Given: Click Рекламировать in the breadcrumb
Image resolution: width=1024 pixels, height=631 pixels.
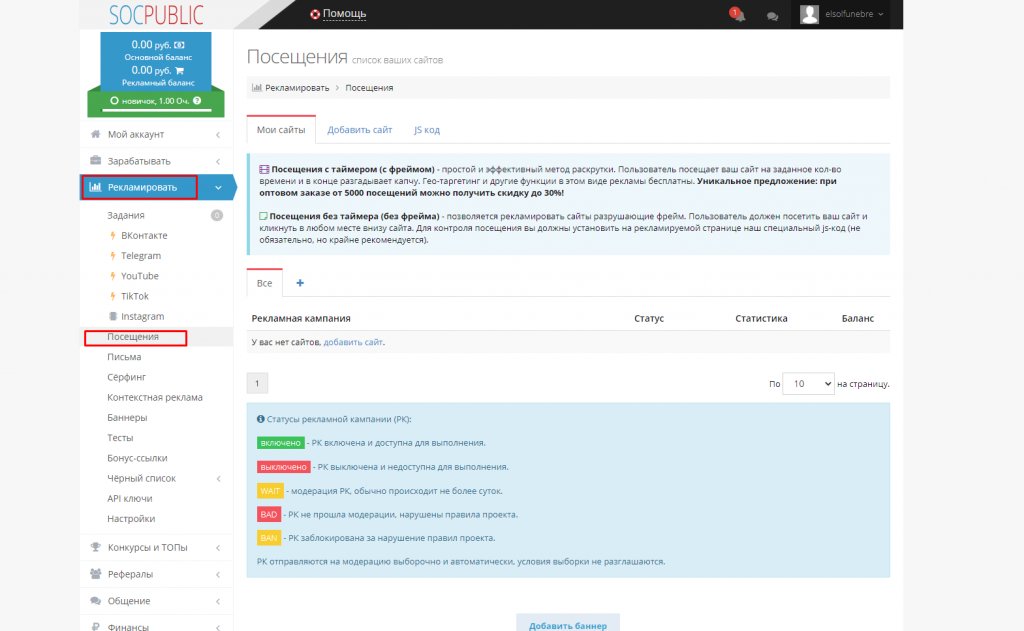Looking at the screenshot, I should [296, 88].
